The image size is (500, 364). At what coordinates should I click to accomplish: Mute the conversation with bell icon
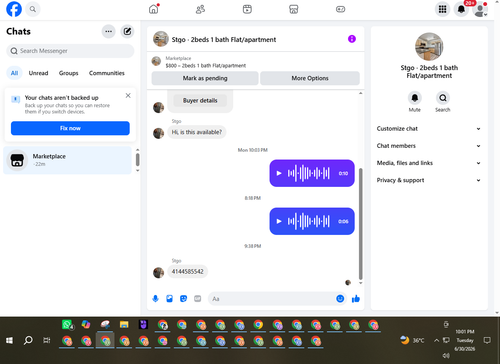click(415, 98)
